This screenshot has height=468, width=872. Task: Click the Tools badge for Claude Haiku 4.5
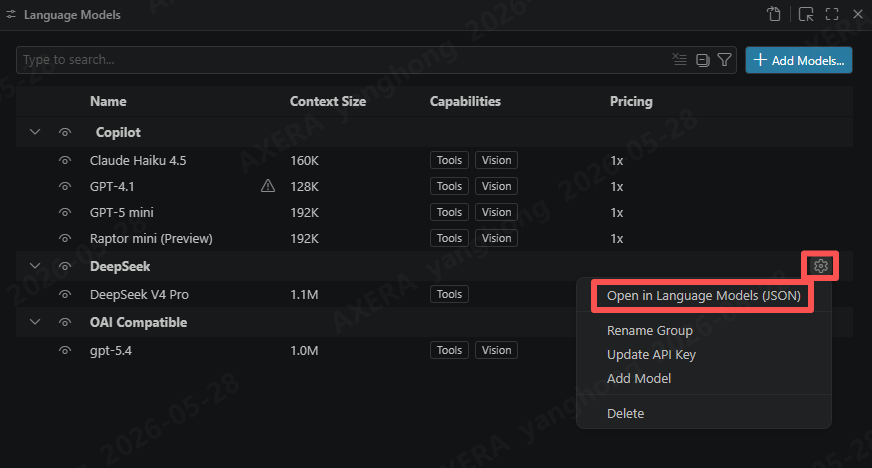pyautogui.click(x=449, y=160)
